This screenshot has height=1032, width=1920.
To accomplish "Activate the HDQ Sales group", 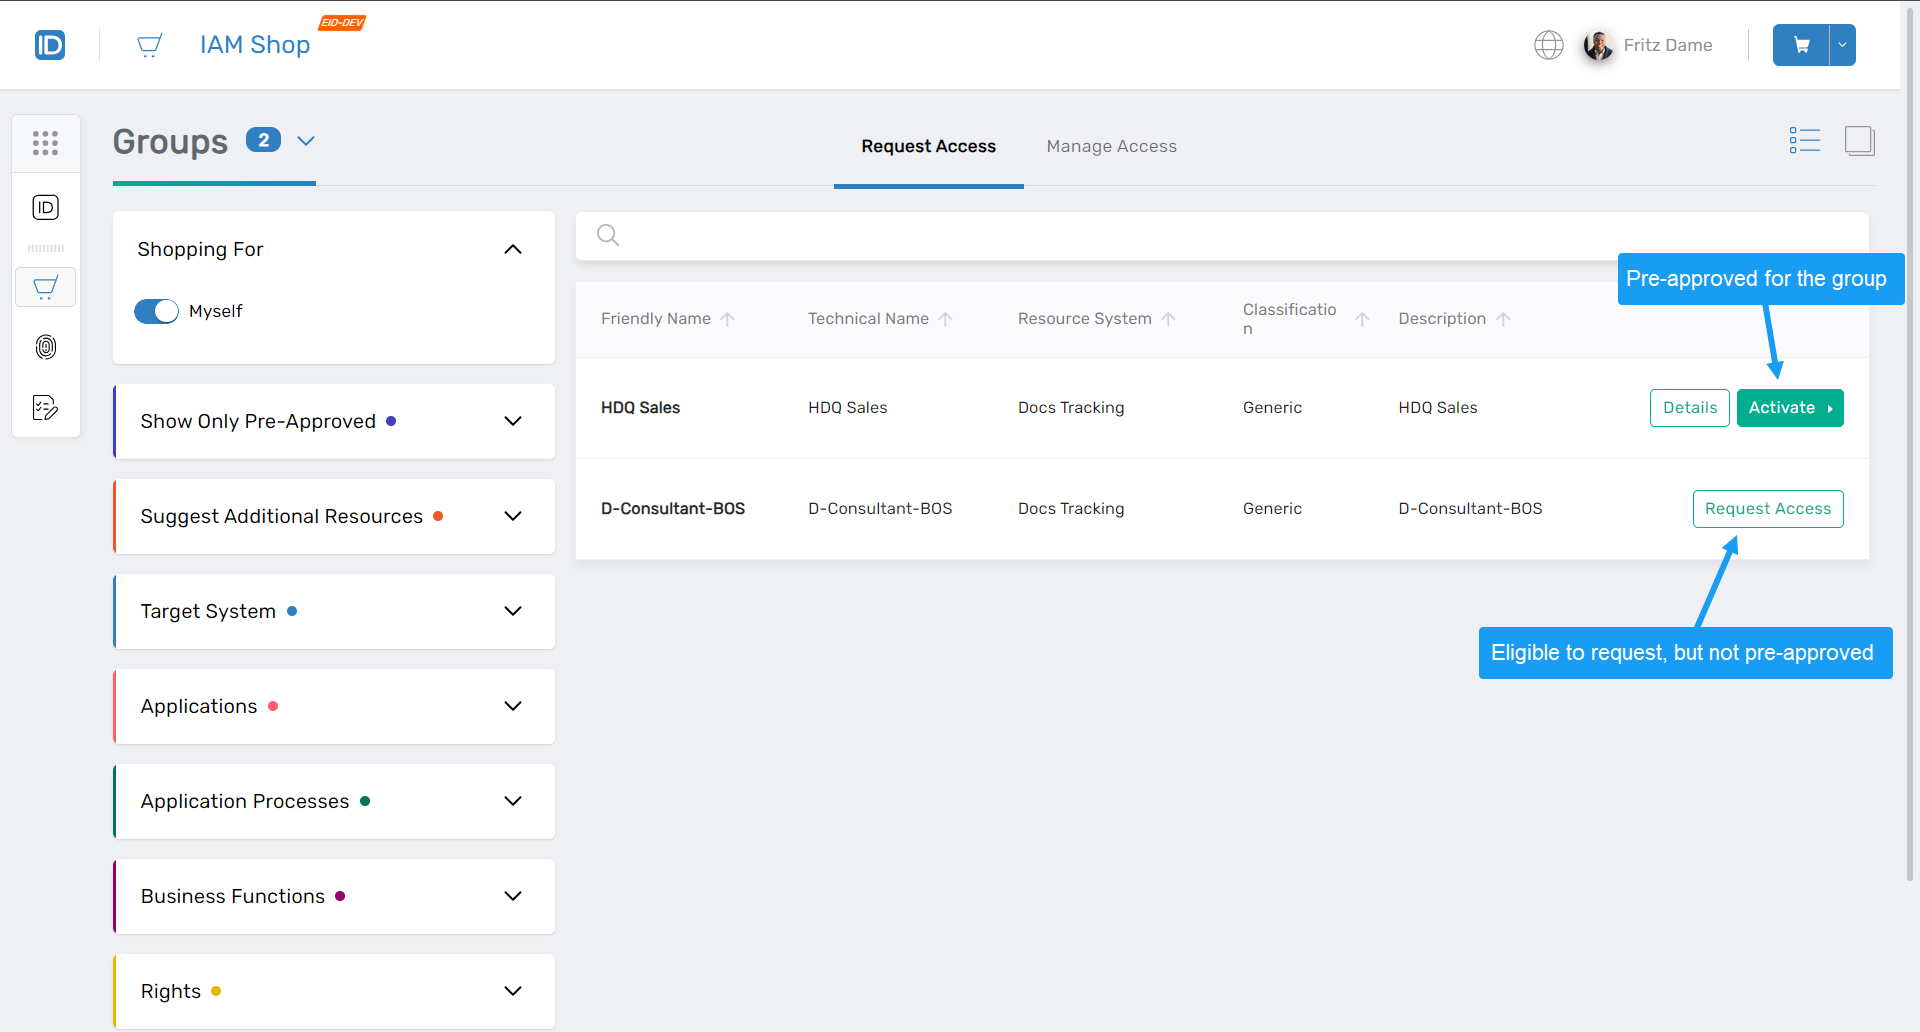I will pos(1789,407).
